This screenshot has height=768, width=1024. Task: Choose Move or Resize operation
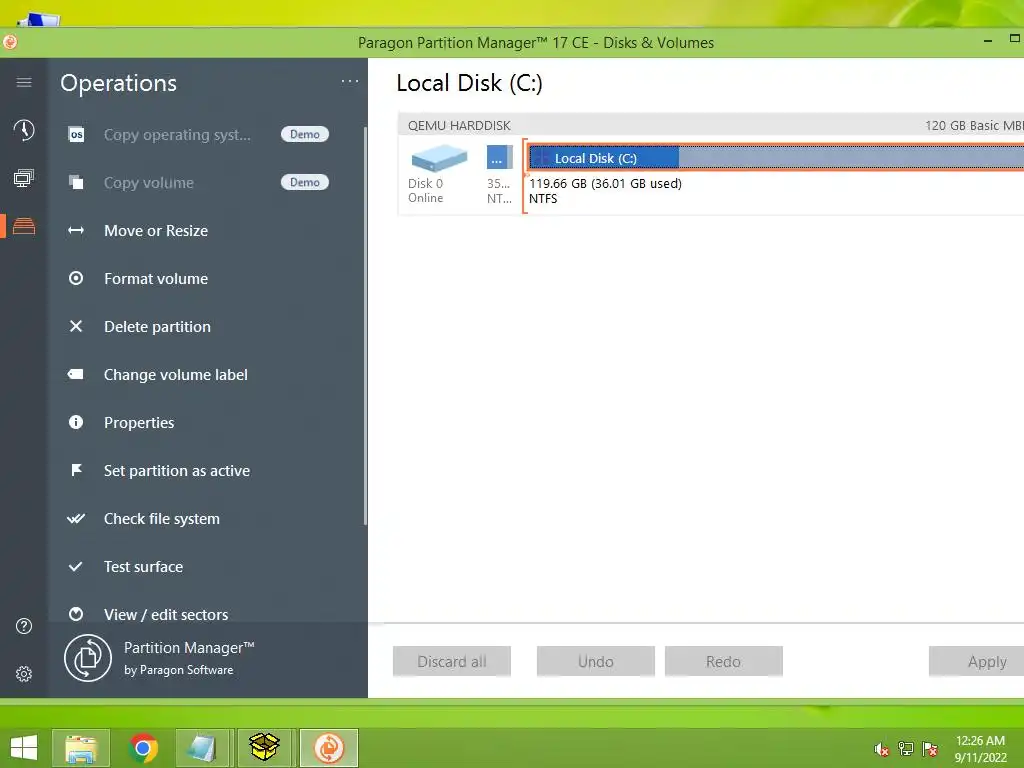tap(155, 231)
